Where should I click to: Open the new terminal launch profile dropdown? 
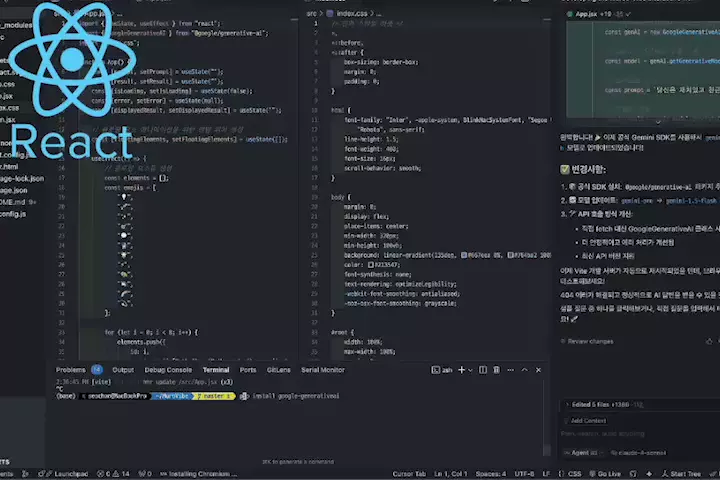[470, 370]
